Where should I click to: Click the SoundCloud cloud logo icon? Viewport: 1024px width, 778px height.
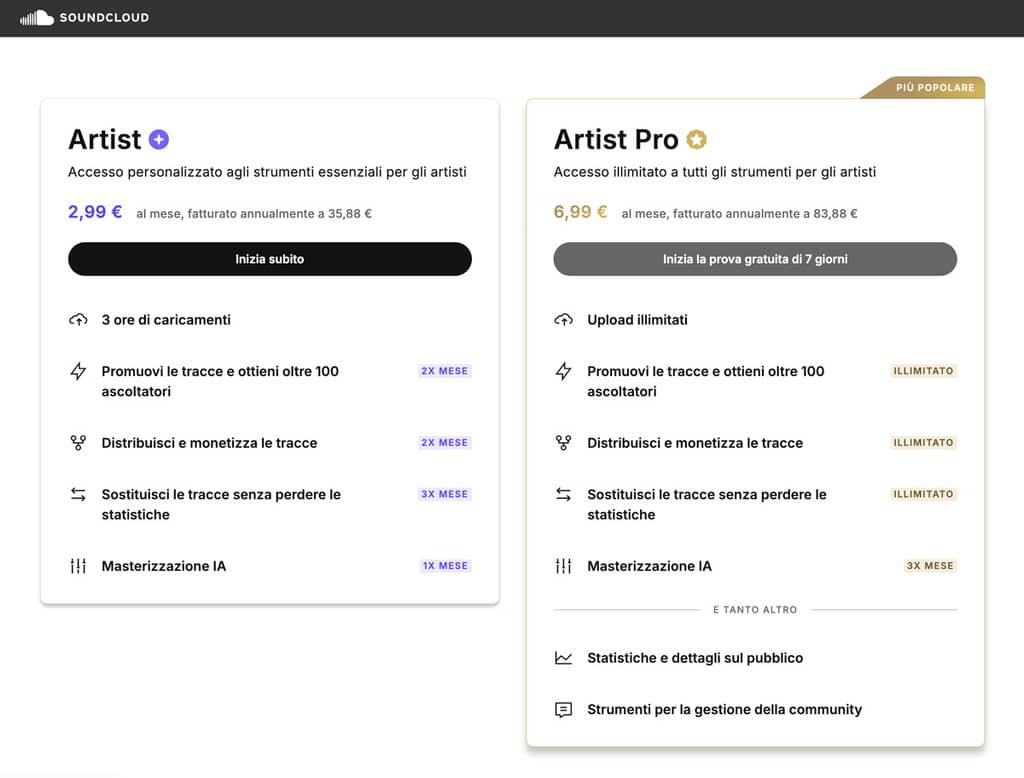point(37,18)
